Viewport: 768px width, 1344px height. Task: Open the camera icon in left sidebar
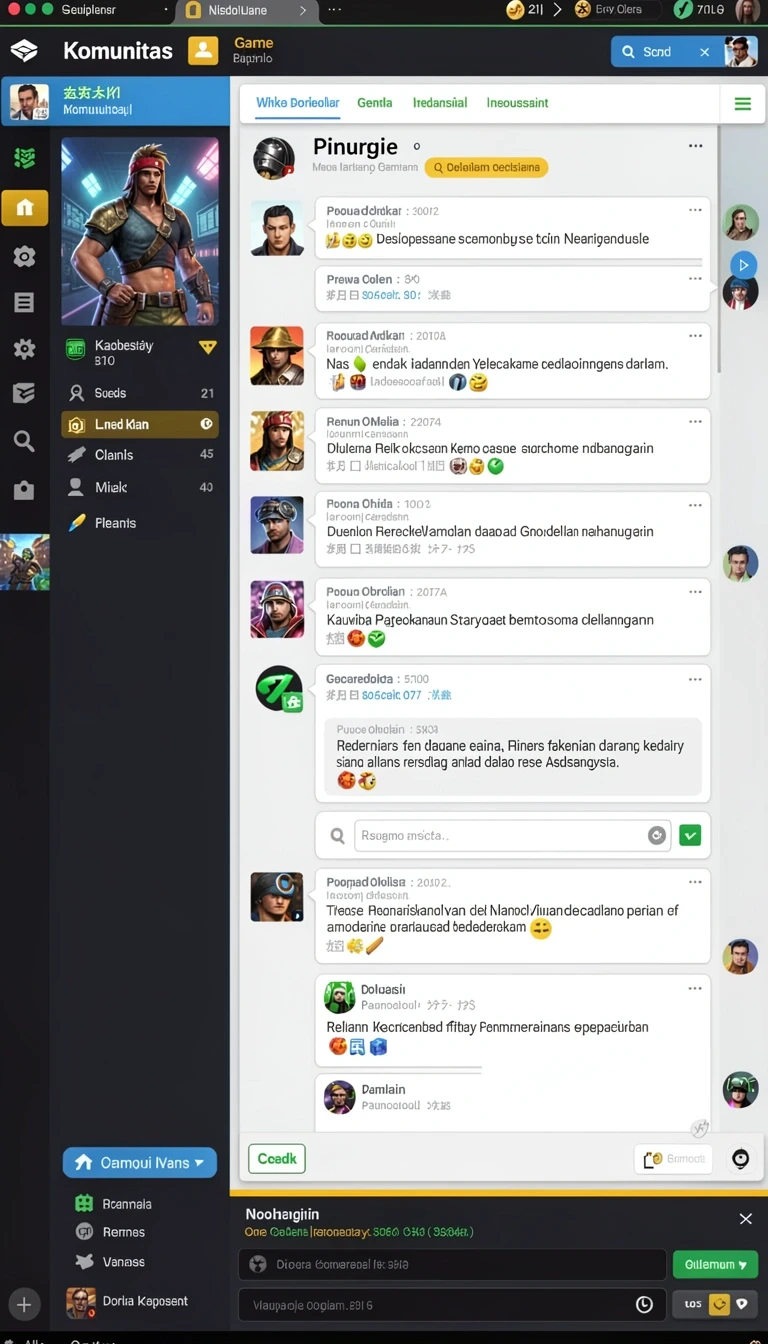24,490
